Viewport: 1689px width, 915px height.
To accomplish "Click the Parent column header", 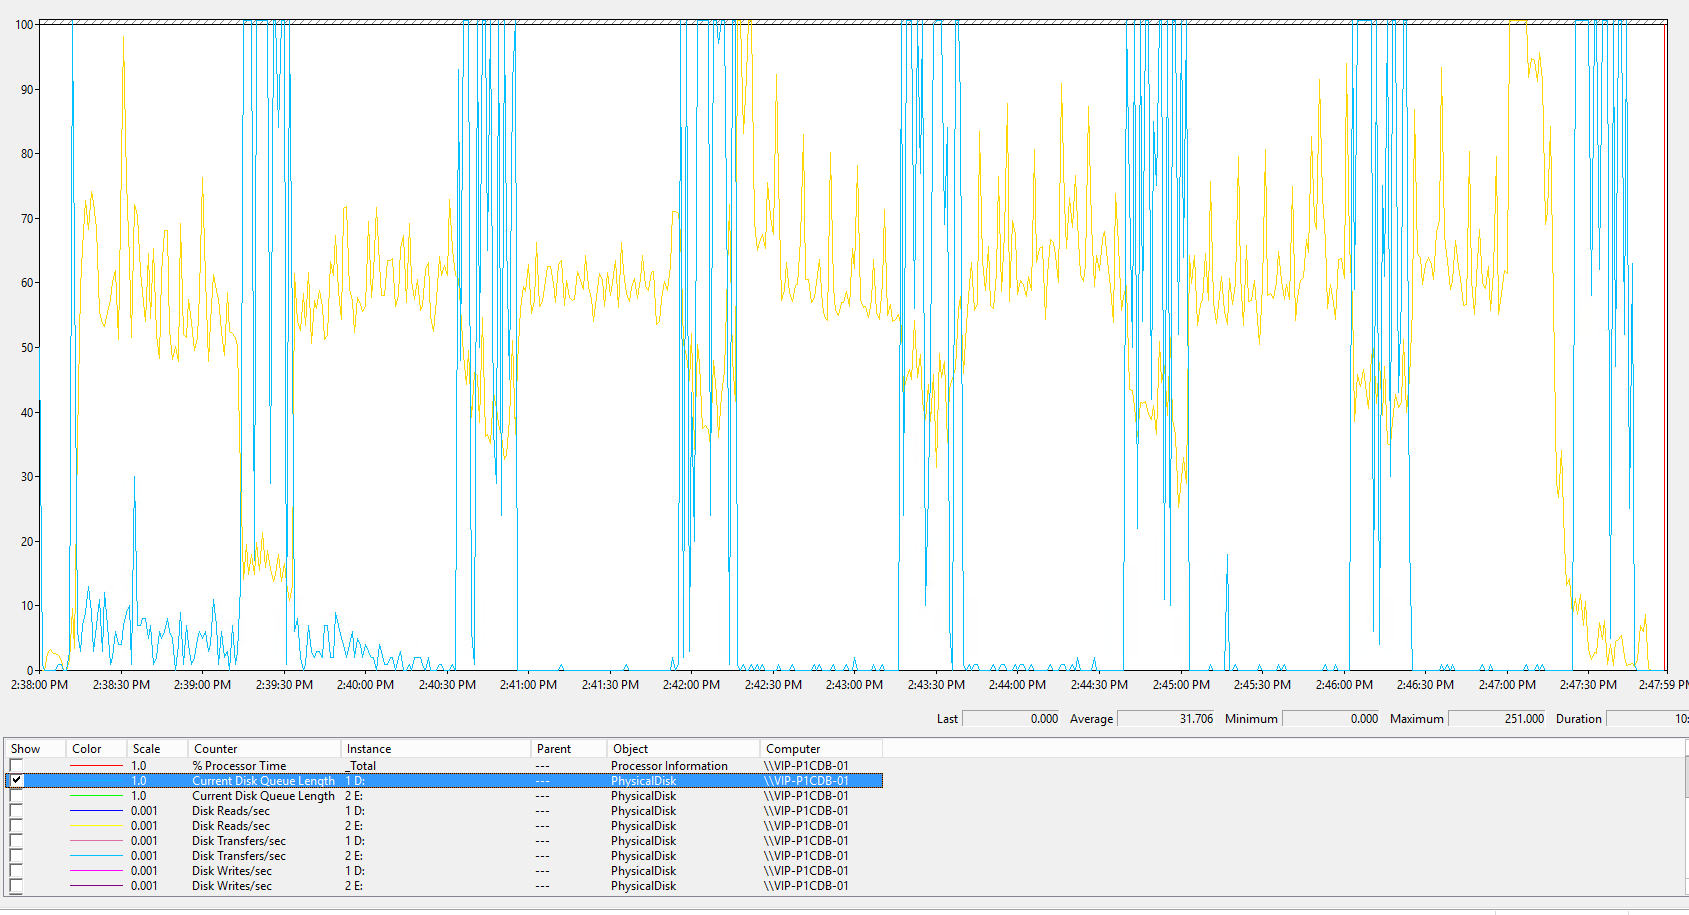I will click(569, 749).
